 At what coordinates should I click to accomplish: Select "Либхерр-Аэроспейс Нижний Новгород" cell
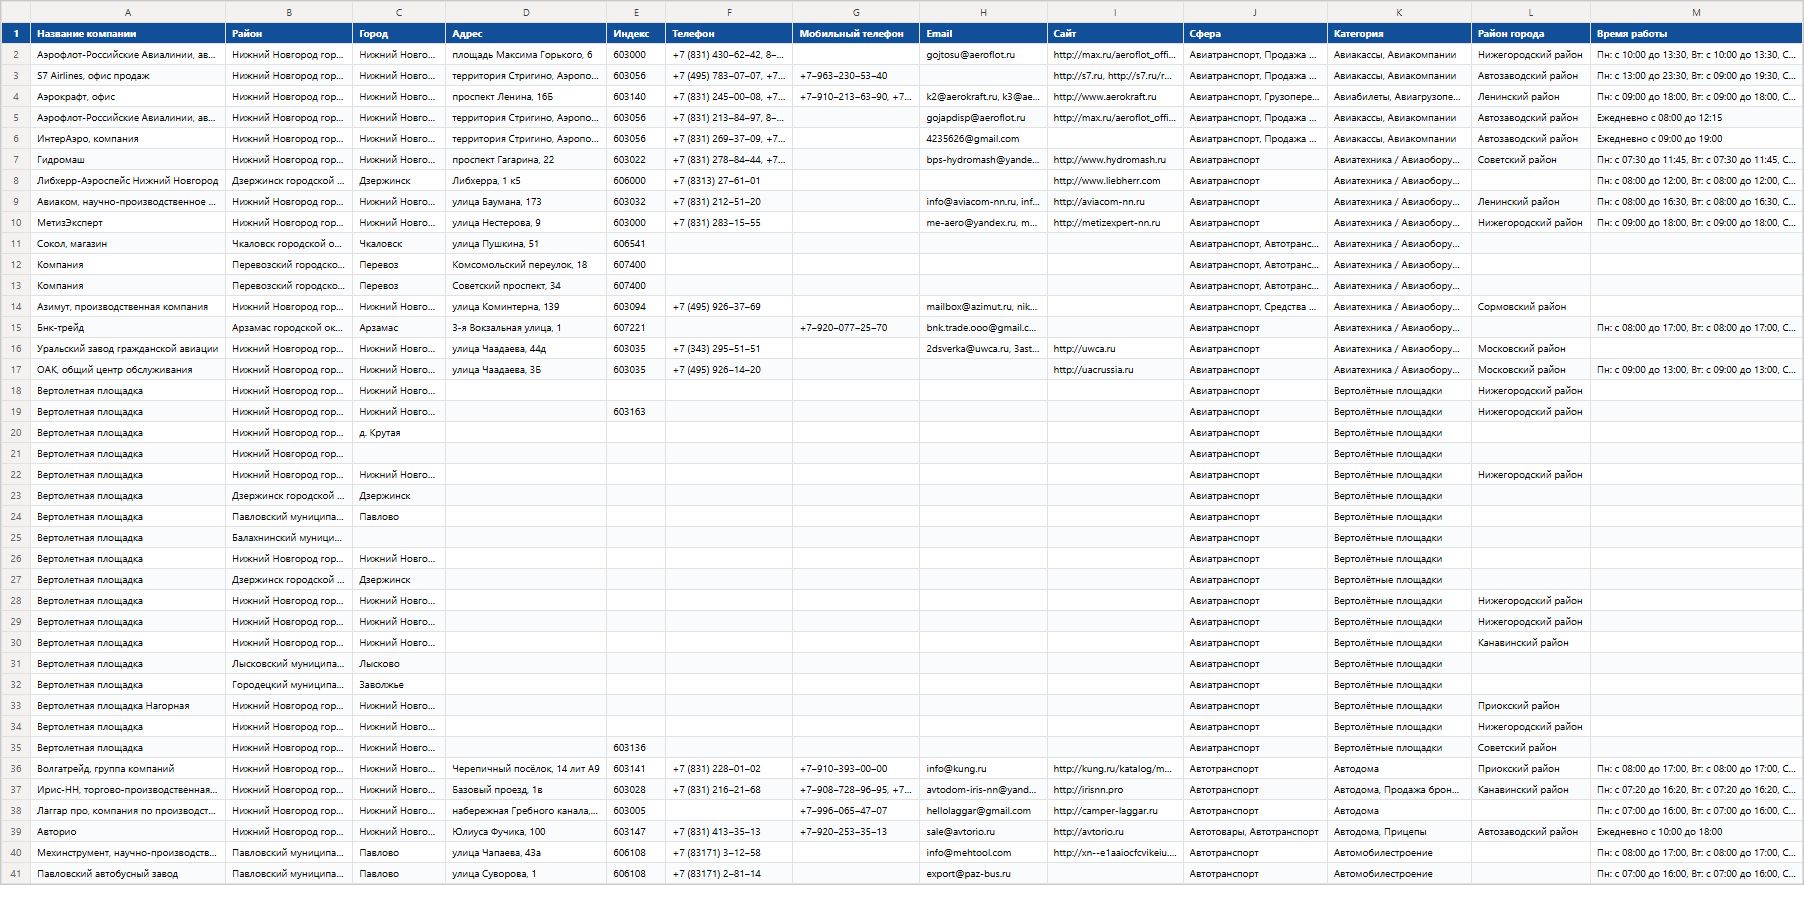128,181
